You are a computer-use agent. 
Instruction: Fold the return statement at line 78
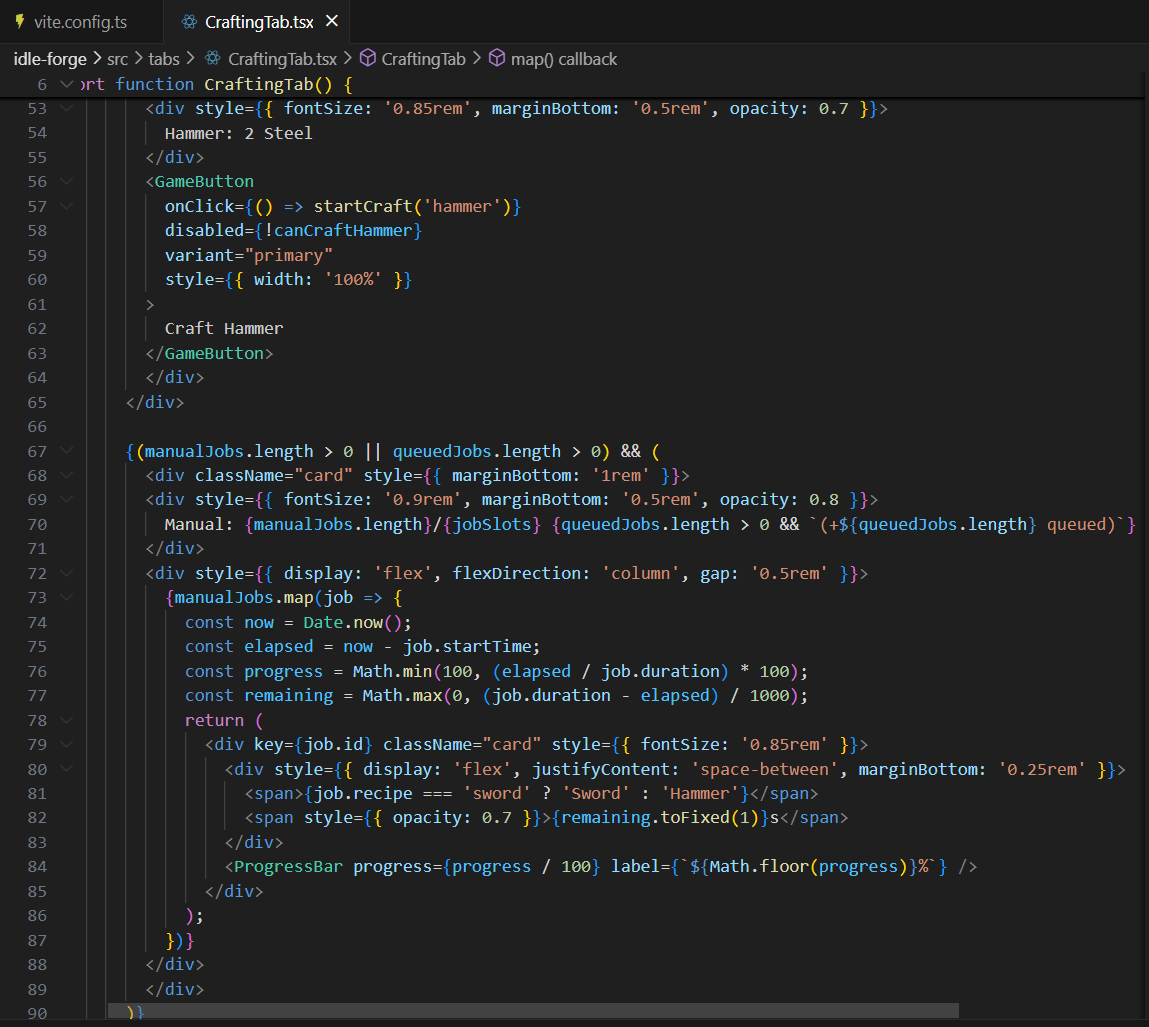coord(67,720)
